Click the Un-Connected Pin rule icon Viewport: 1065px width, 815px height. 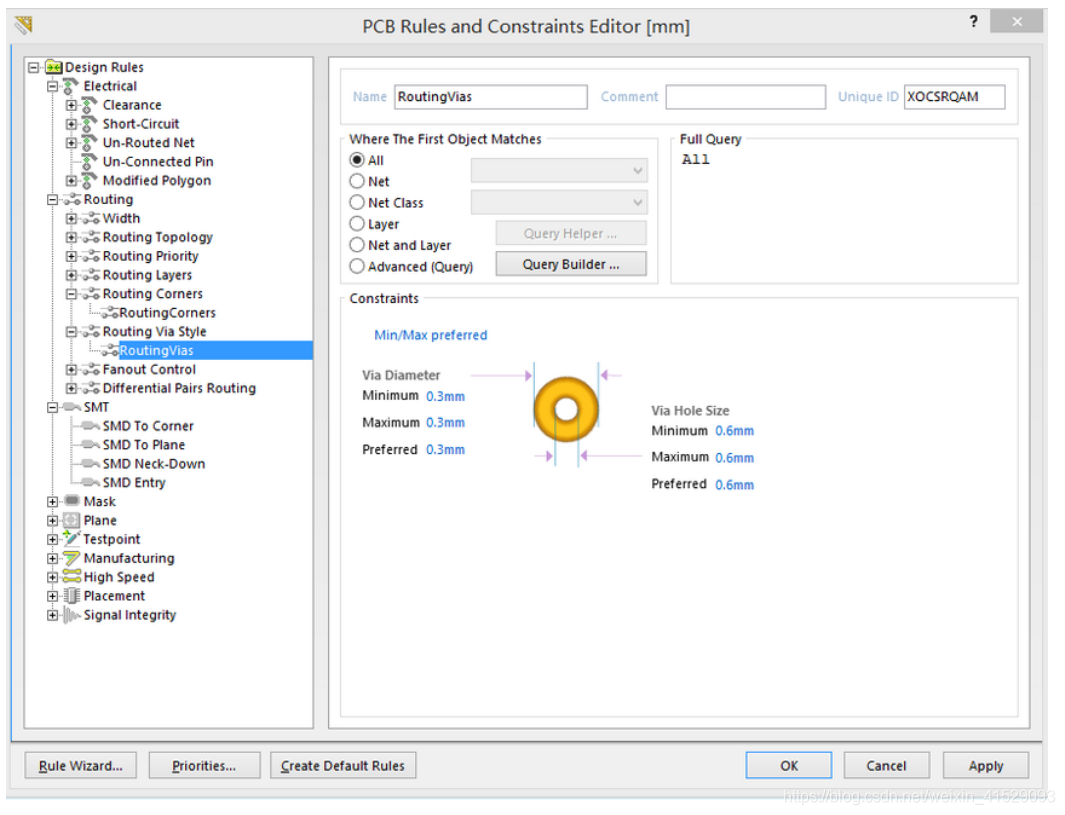pos(90,162)
